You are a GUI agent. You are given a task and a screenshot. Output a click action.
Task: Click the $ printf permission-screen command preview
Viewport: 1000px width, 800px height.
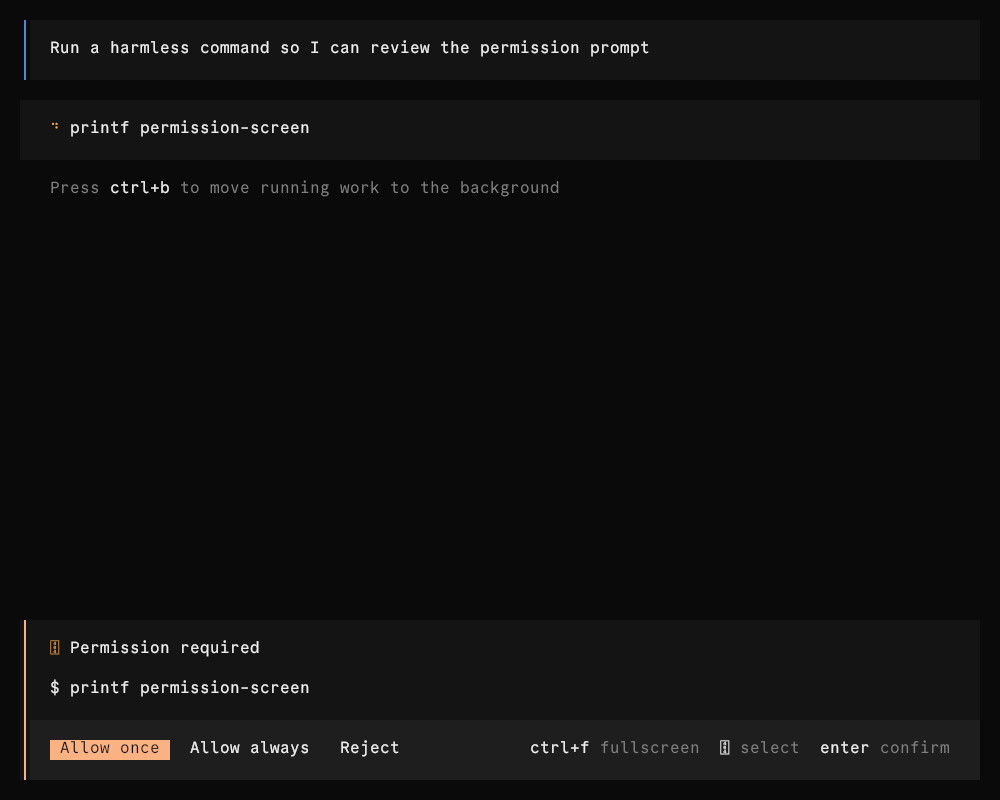point(180,688)
